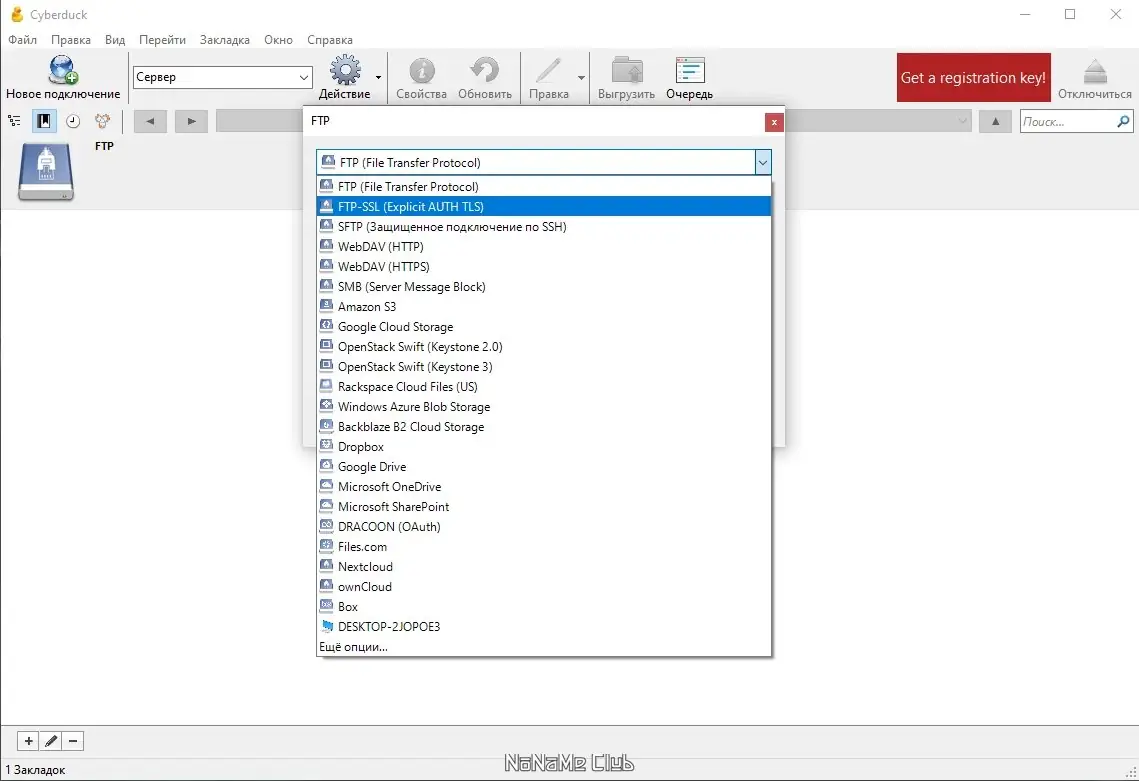
Task: Select DRACOON (OAuth) option
Action: 544,527
